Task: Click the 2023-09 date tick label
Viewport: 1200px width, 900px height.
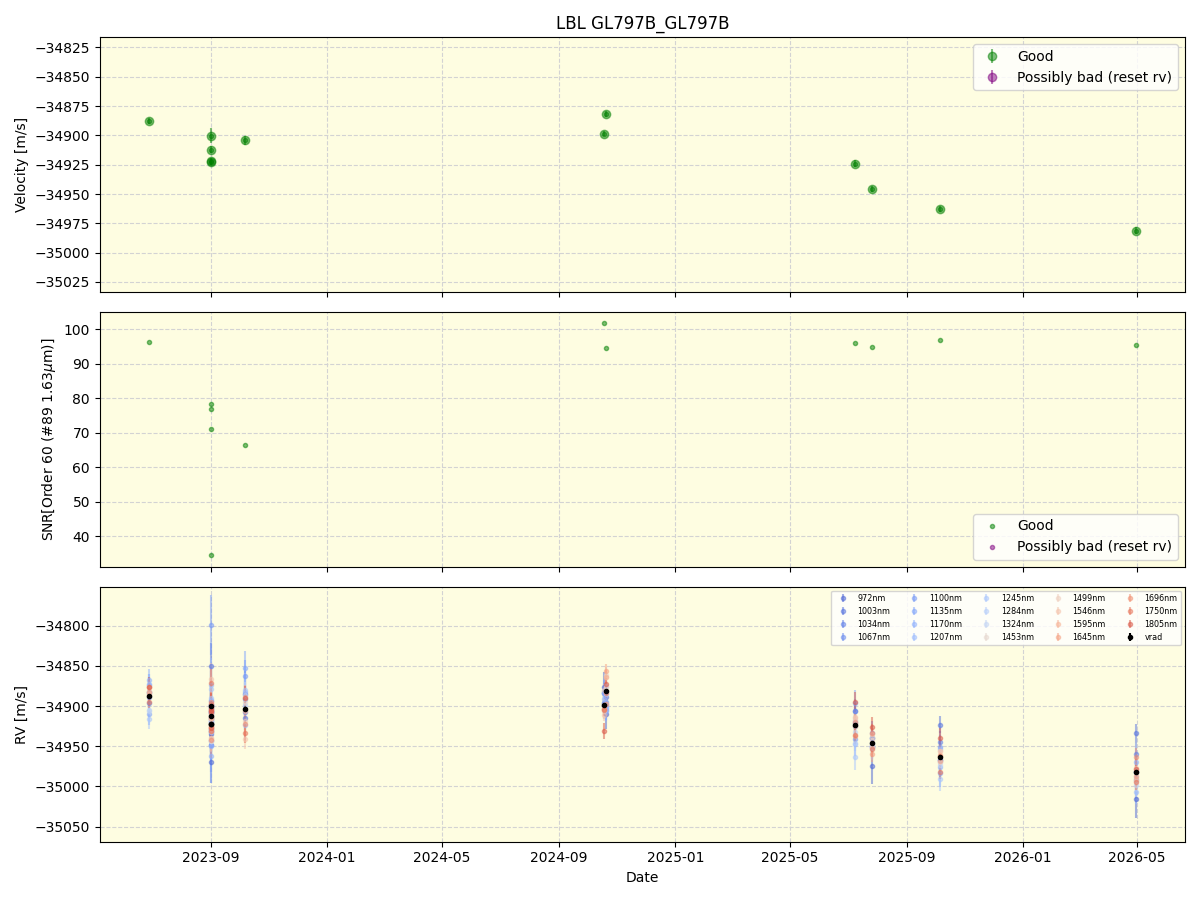Action: click(211, 857)
